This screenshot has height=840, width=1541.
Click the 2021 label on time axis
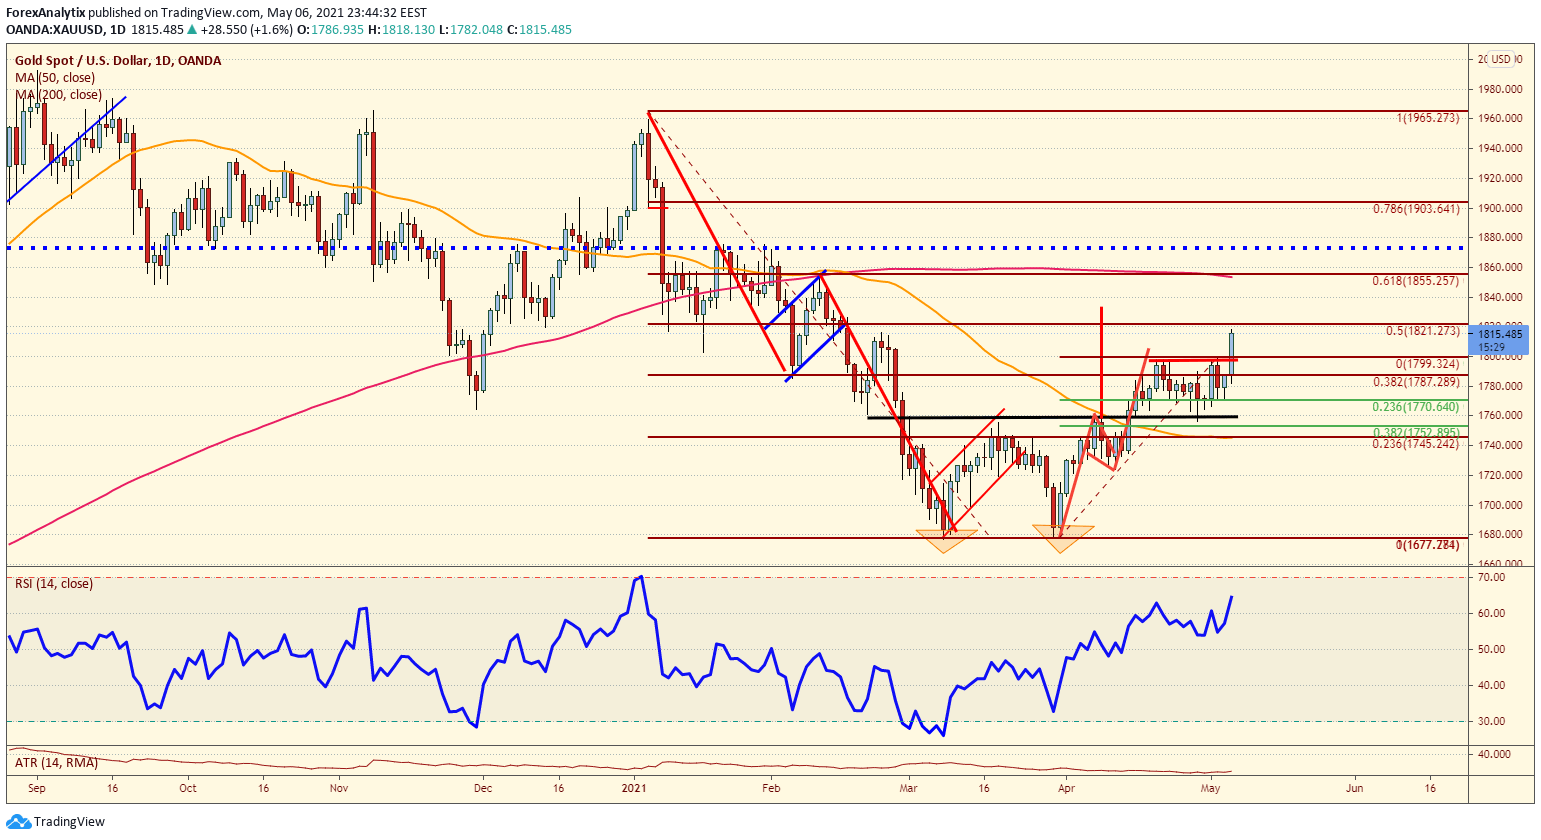(x=635, y=788)
